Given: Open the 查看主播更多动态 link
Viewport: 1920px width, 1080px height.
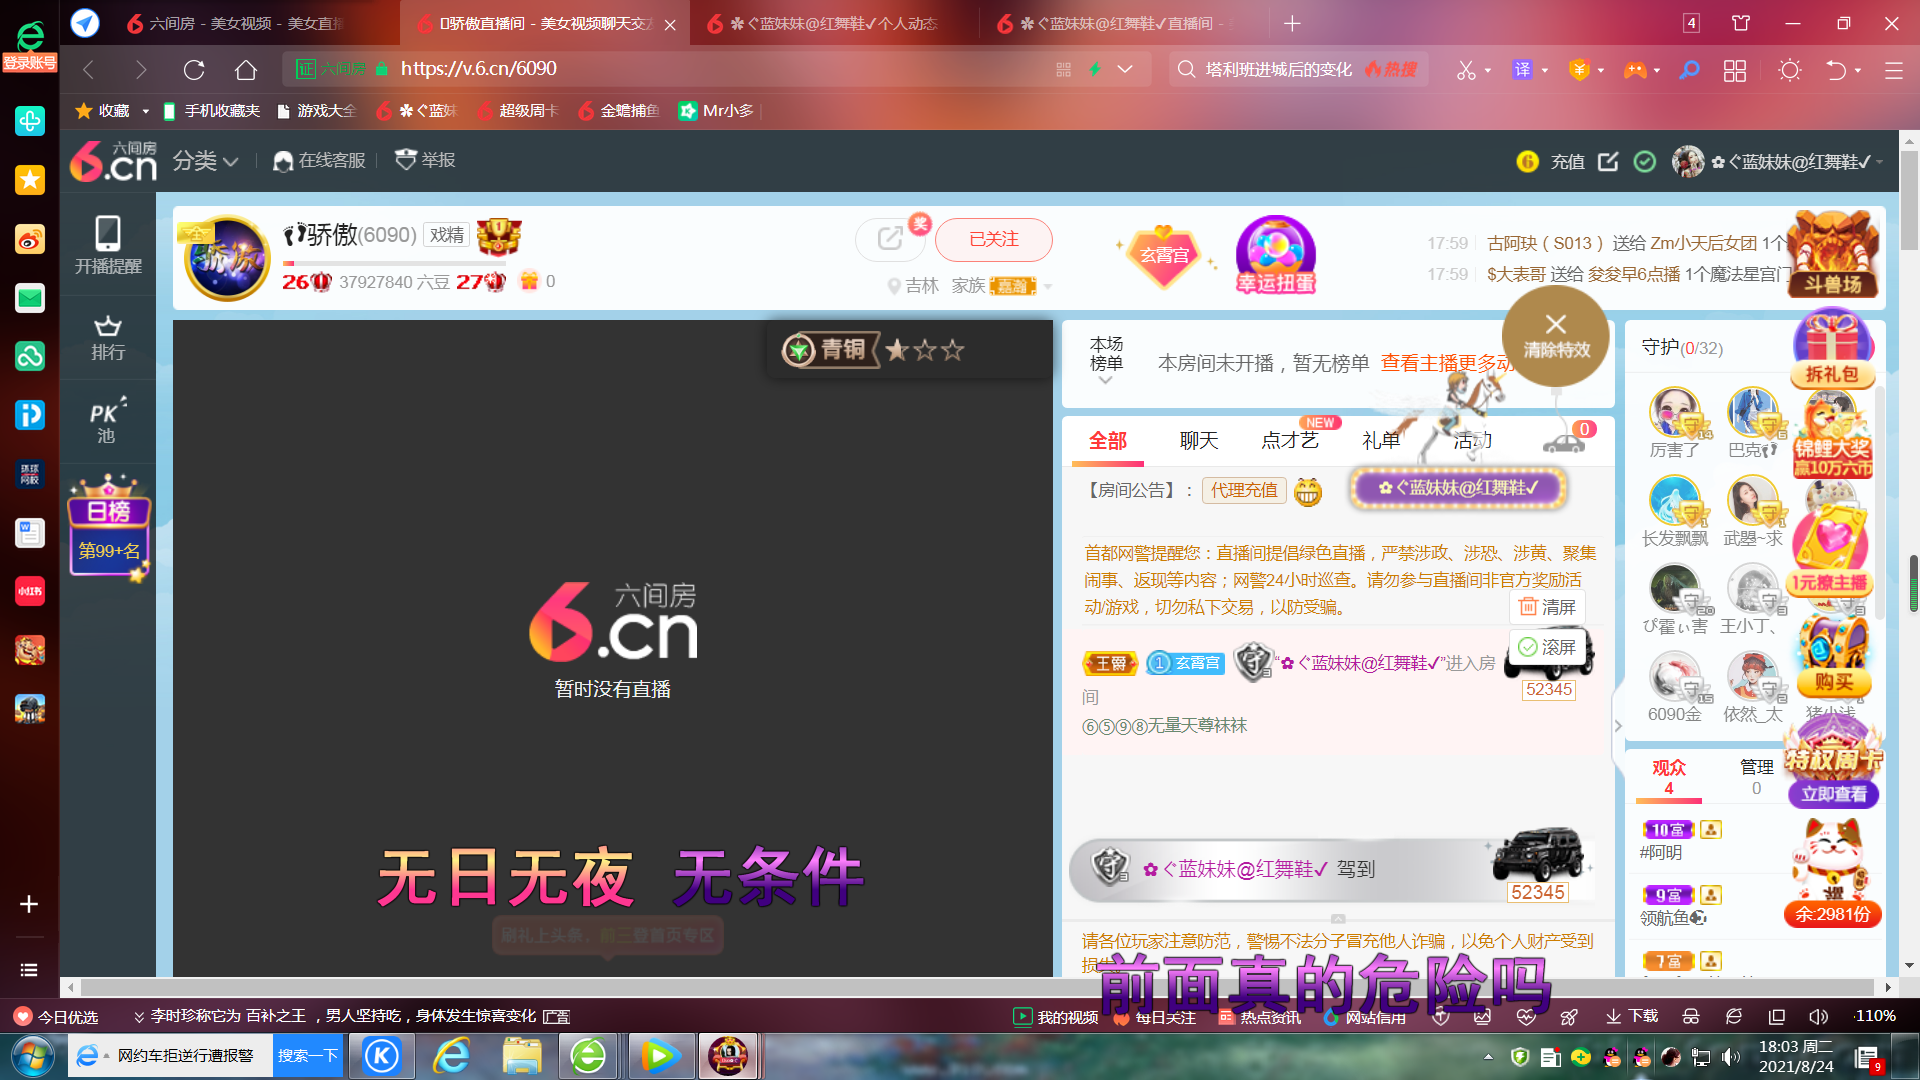Looking at the screenshot, I should (x=1447, y=364).
